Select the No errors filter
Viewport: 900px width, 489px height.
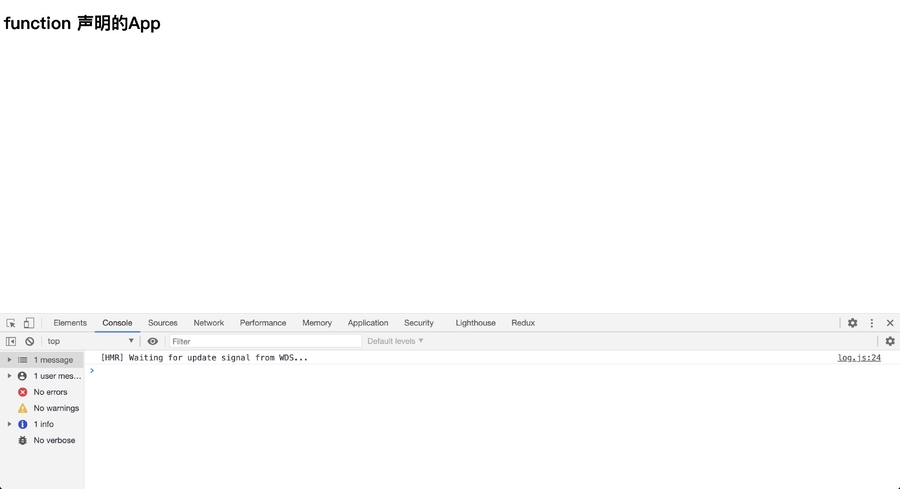[x=50, y=392]
